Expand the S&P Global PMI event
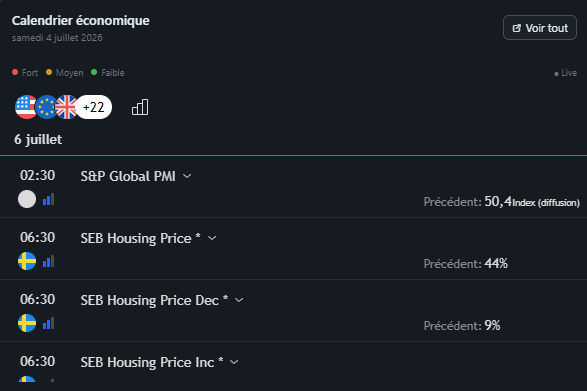Image resolution: width=587 pixels, height=391 pixels. pos(187,176)
